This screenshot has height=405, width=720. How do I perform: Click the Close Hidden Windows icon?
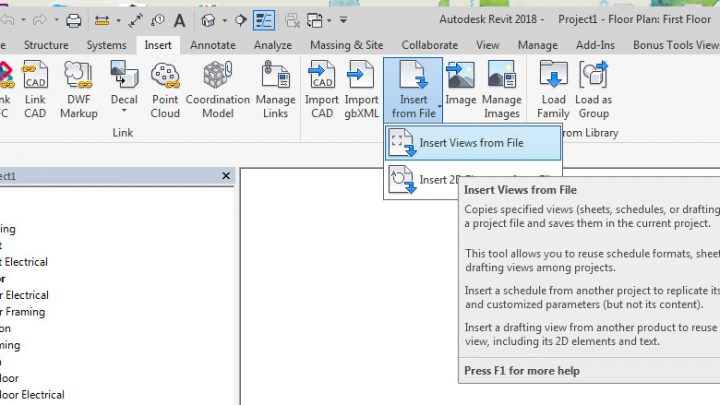pos(292,21)
